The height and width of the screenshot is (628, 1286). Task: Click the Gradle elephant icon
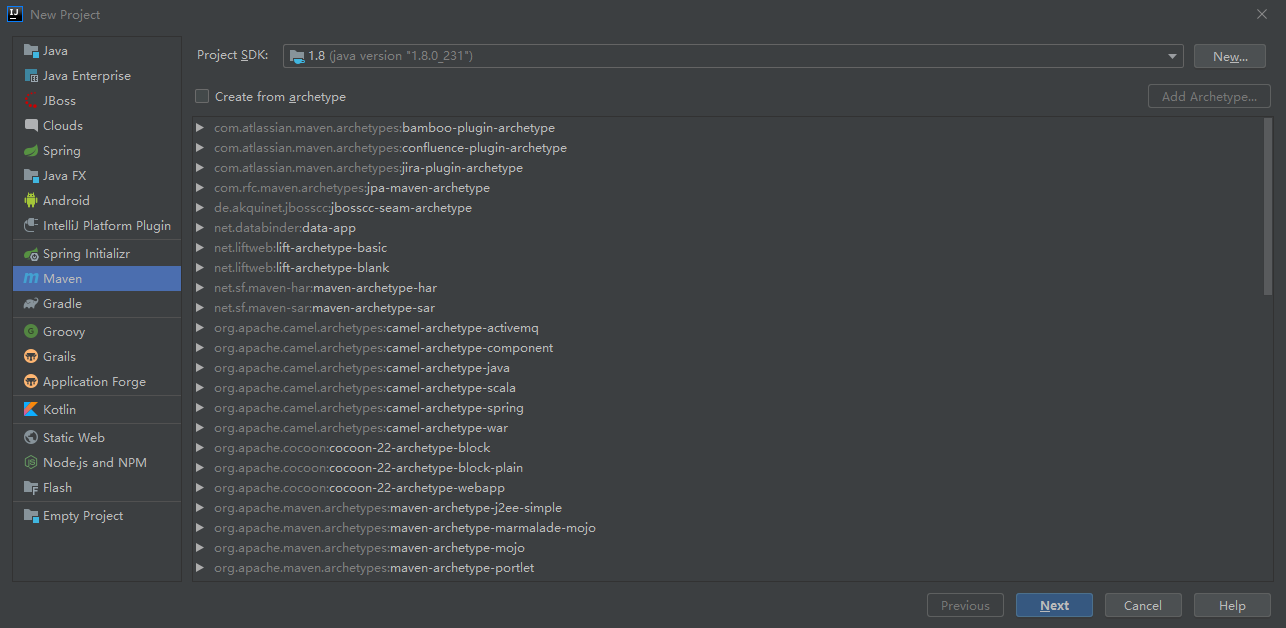coord(31,304)
